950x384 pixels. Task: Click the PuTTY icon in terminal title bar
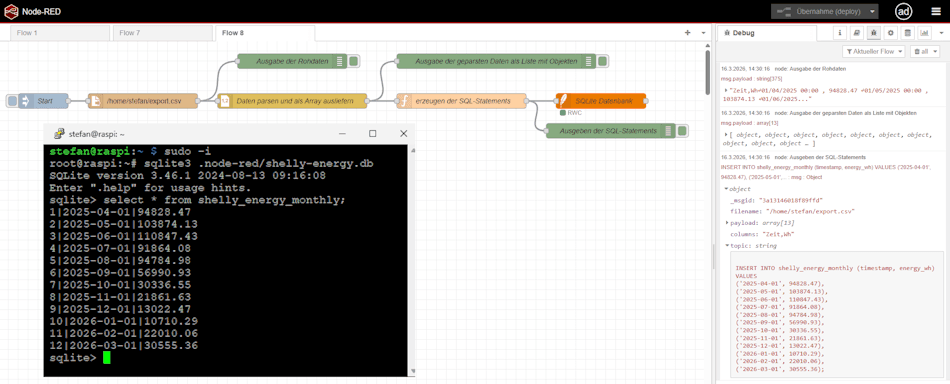click(x=59, y=133)
